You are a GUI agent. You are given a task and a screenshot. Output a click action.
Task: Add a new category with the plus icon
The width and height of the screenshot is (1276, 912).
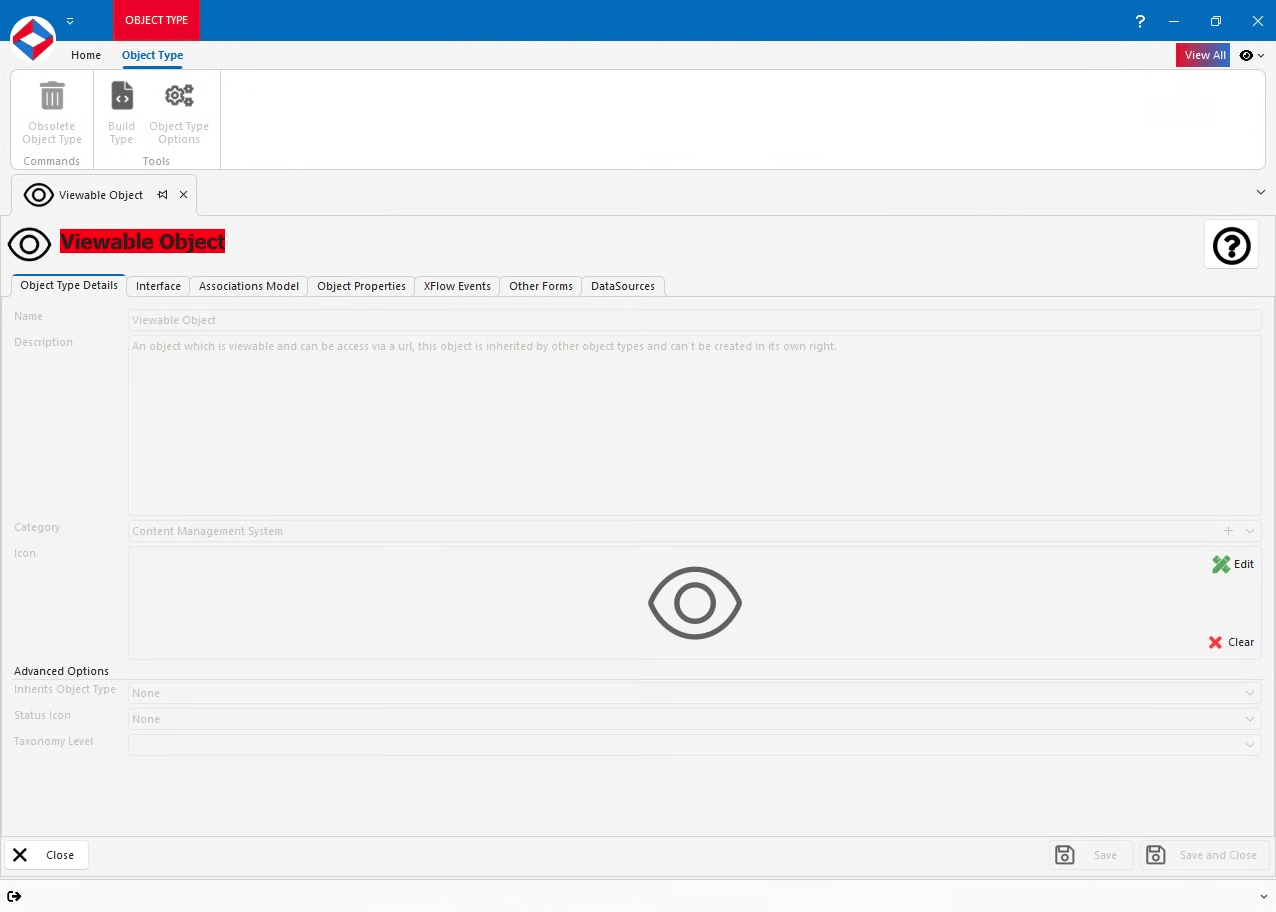1228,531
